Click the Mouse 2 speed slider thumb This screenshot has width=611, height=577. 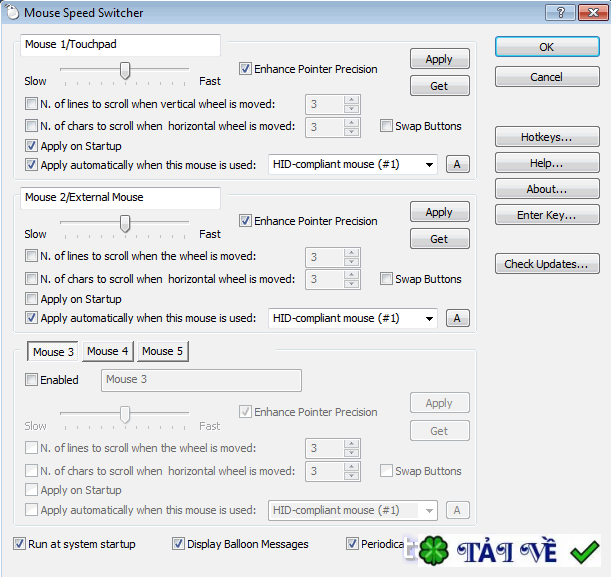(x=125, y=224)
